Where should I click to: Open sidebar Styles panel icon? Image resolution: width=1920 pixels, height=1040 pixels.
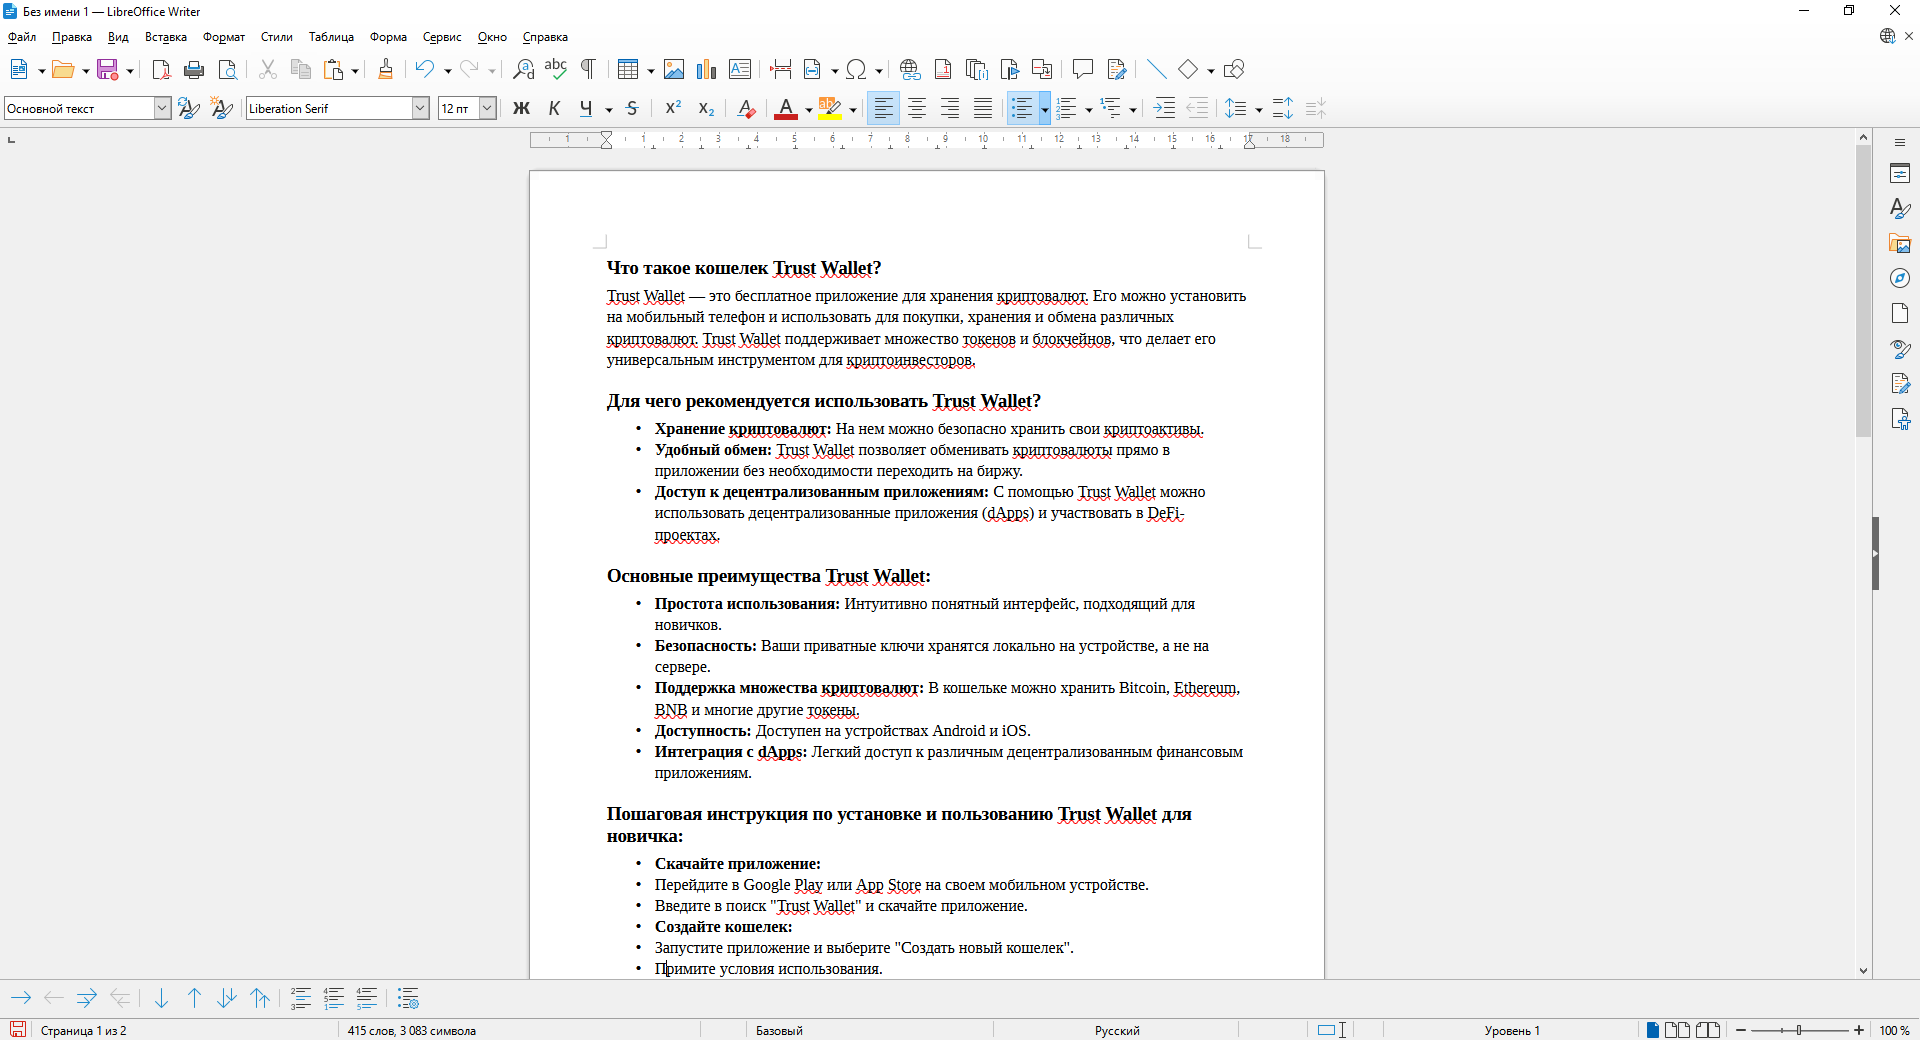coord(1900,208)
